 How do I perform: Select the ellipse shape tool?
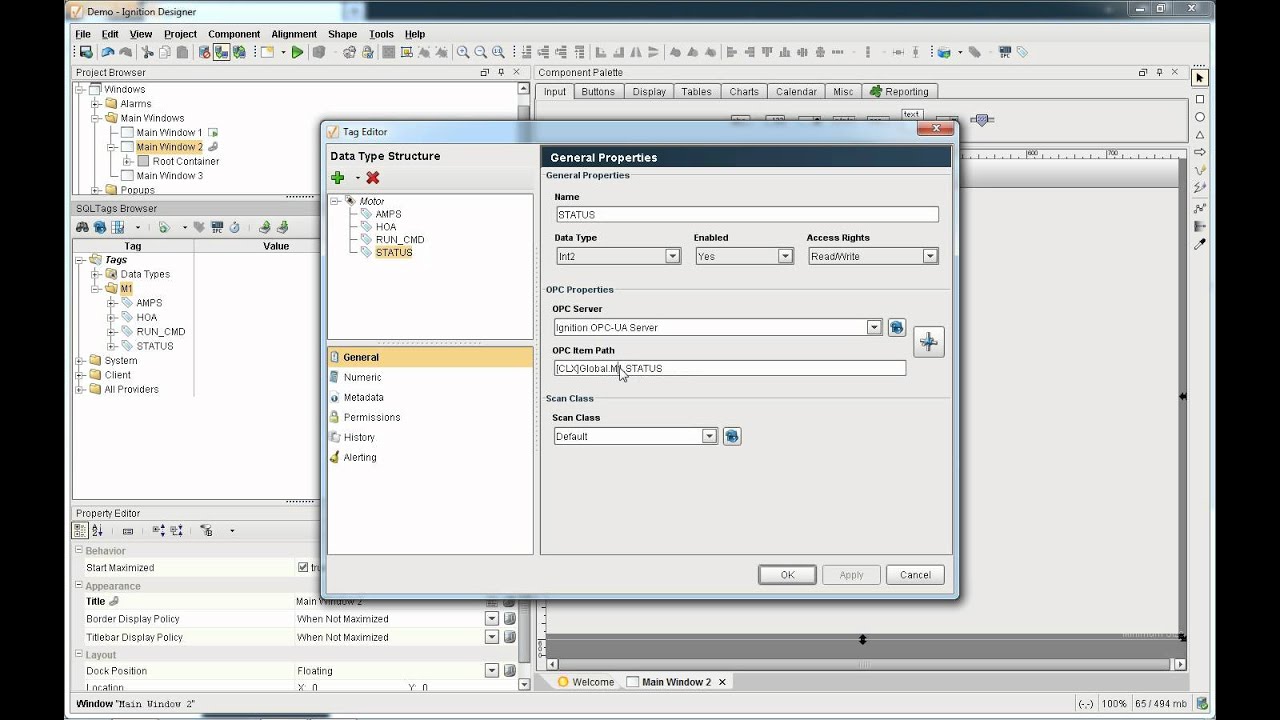(x=1200, y=117)
